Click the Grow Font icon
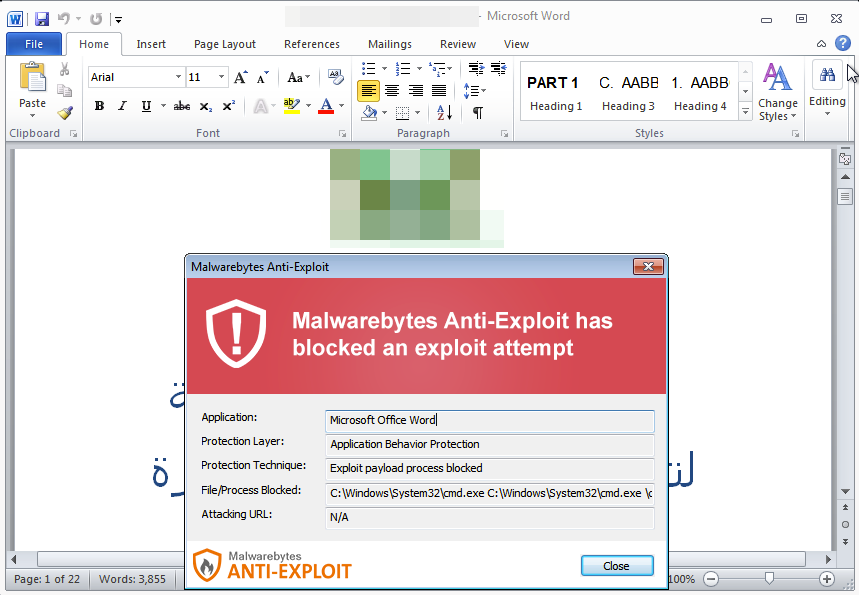The width and height of the screenshot is (859, 595). 240,77
